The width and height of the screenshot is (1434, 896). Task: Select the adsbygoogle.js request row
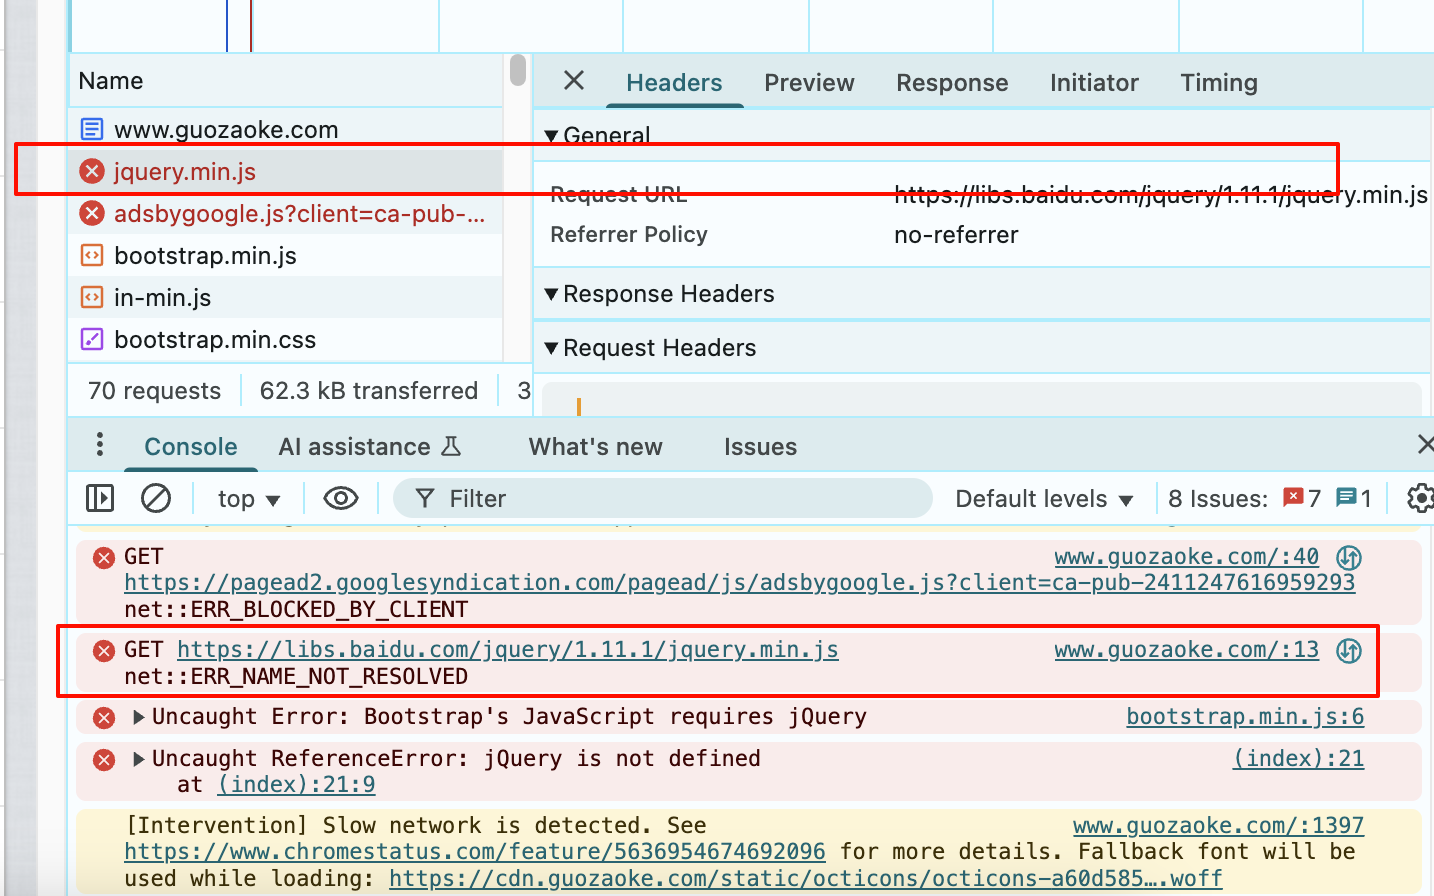[x=285, y=213]
